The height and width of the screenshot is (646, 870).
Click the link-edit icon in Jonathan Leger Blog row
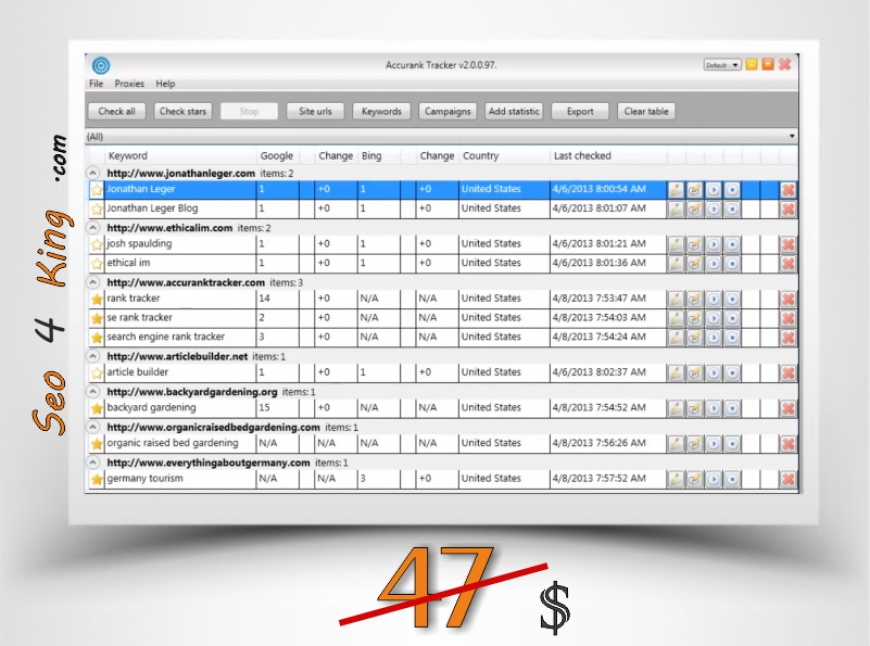coord(694,209)
